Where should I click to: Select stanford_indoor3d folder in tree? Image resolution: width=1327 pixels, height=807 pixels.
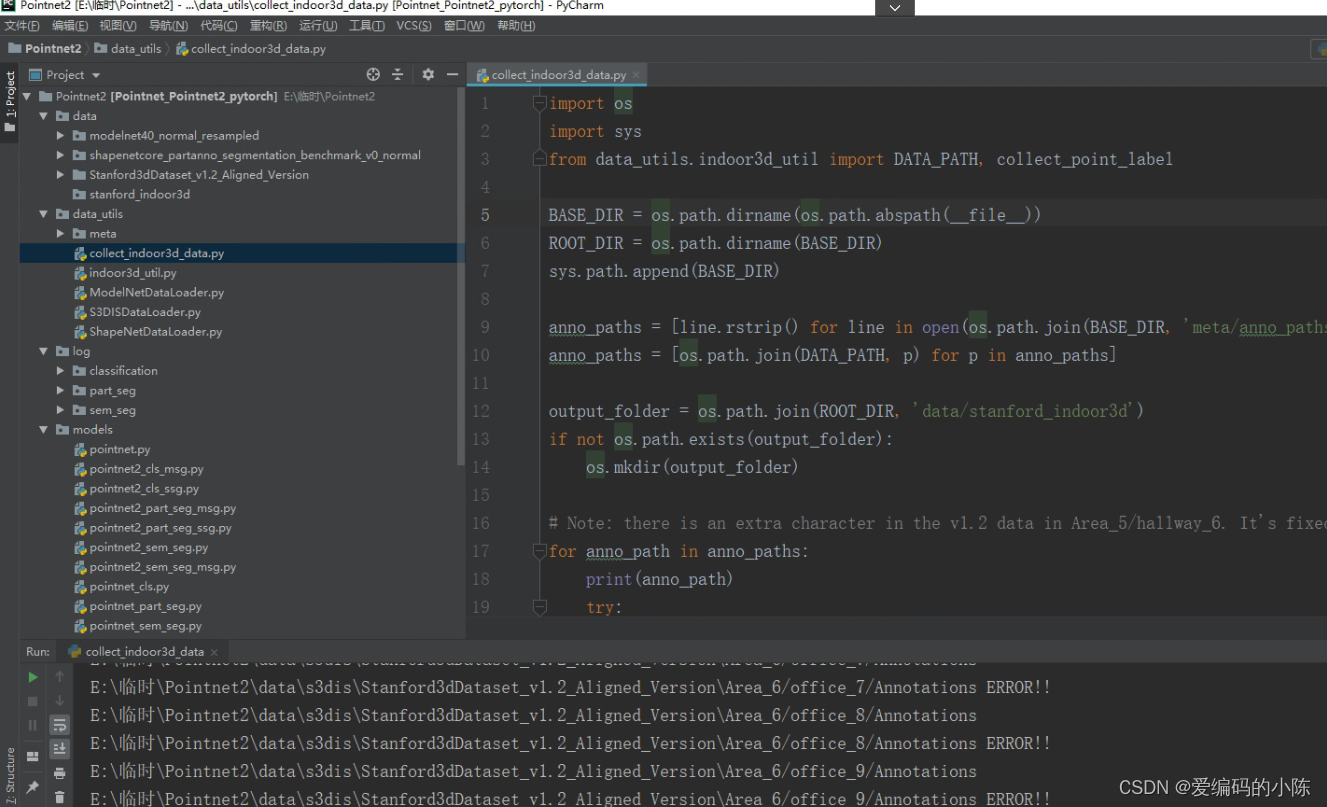click(139, 194)
